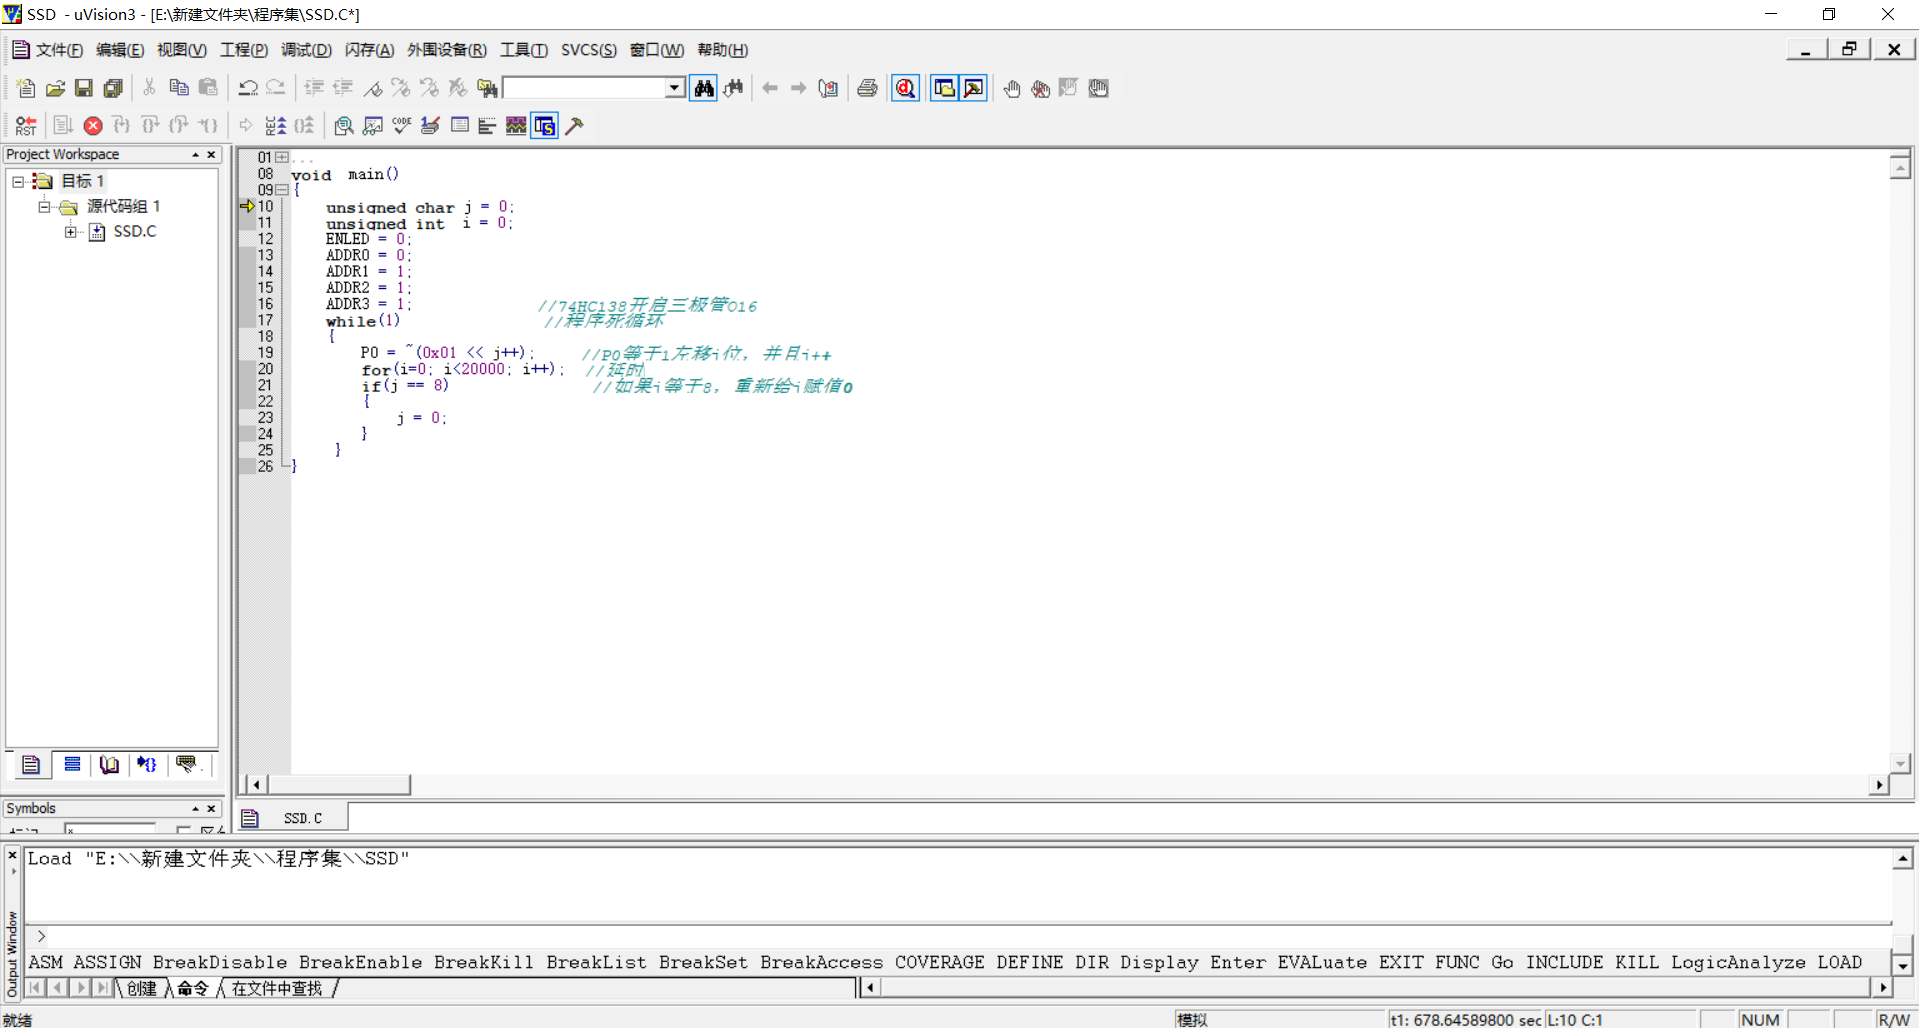Click the Open file icon
The image size is (1919, 1028).
55,88
